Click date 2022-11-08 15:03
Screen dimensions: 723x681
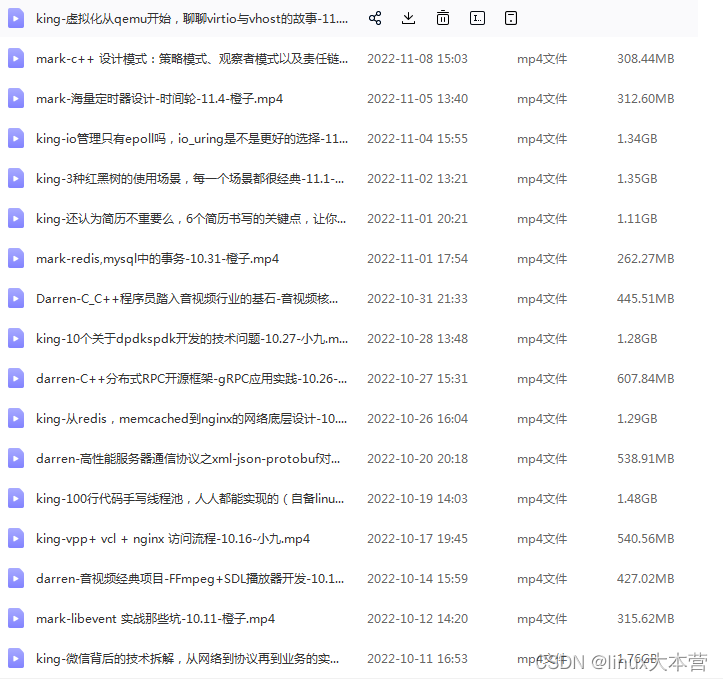pos(417,59)
